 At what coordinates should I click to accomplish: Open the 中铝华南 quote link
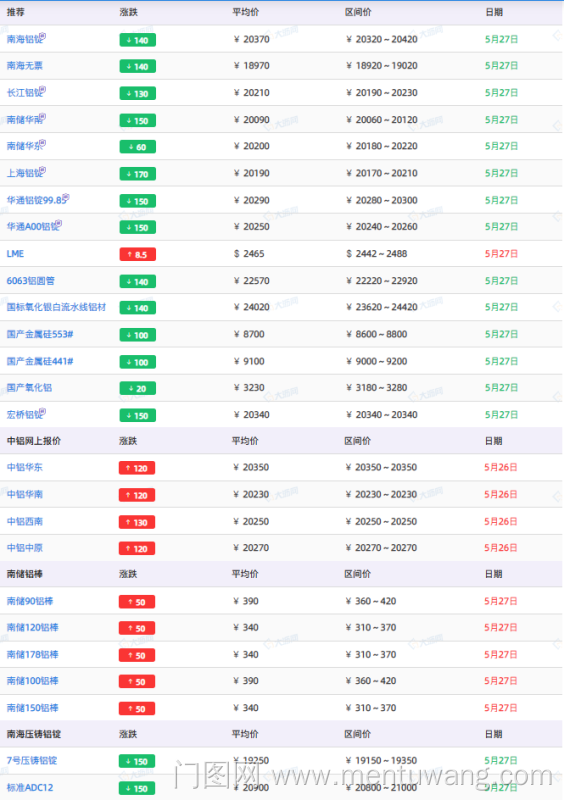click(24, 494)
